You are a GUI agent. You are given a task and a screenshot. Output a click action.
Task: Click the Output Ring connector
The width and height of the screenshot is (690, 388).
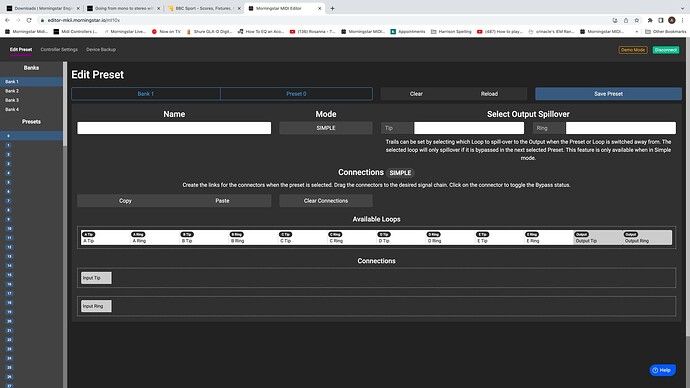(x=647, y=238)
